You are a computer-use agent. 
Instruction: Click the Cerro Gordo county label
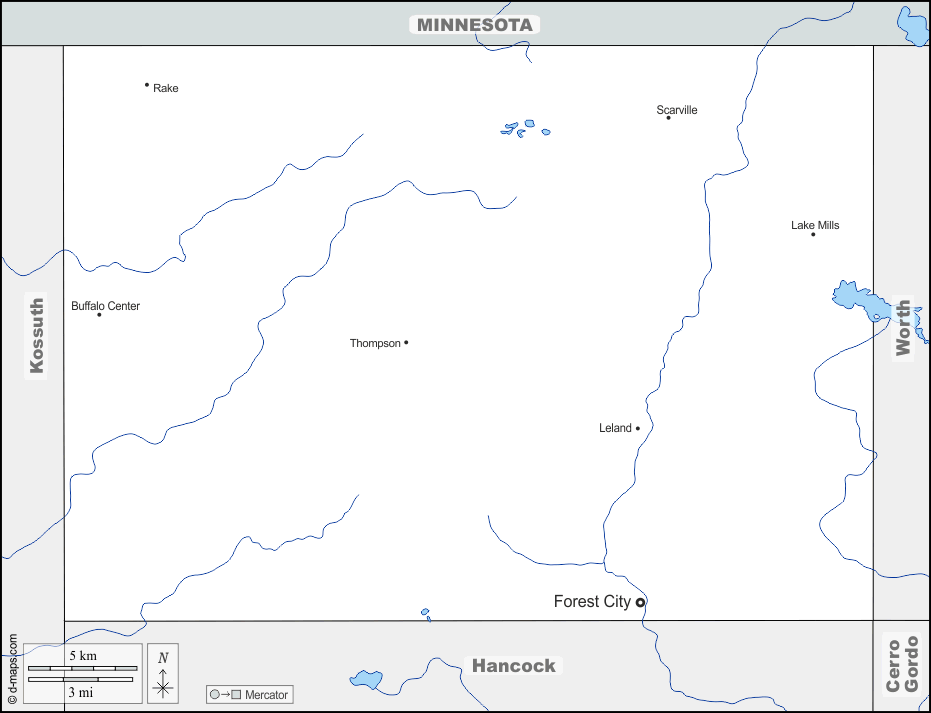[x=902, y=665]
